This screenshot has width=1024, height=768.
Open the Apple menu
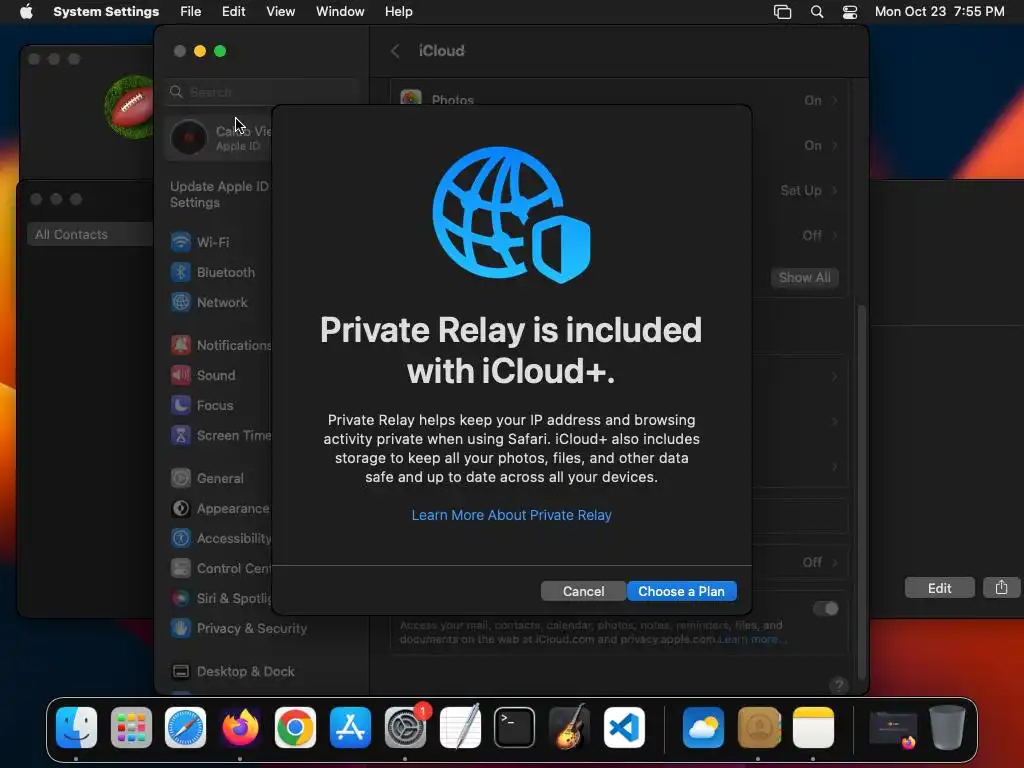coord(26,12)
